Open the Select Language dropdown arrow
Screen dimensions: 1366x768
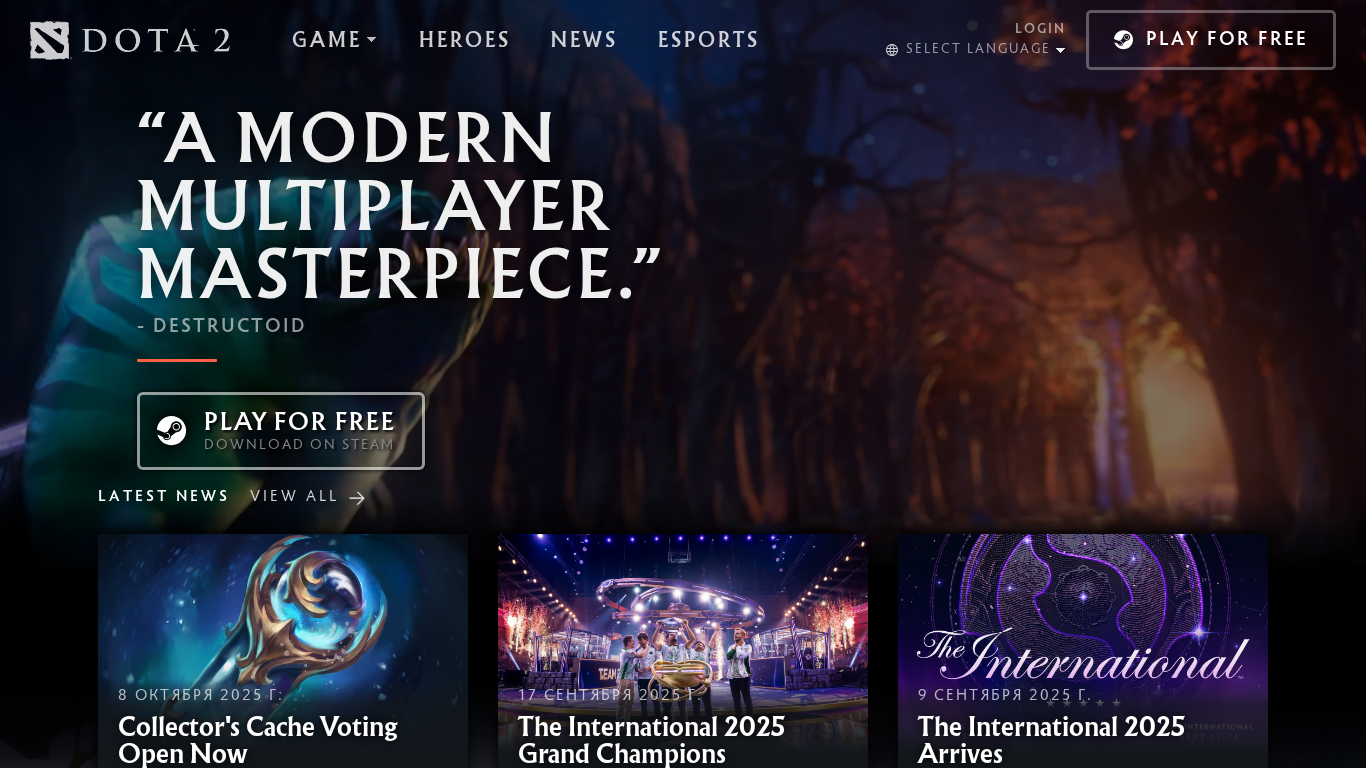[x=1060, y=50]
